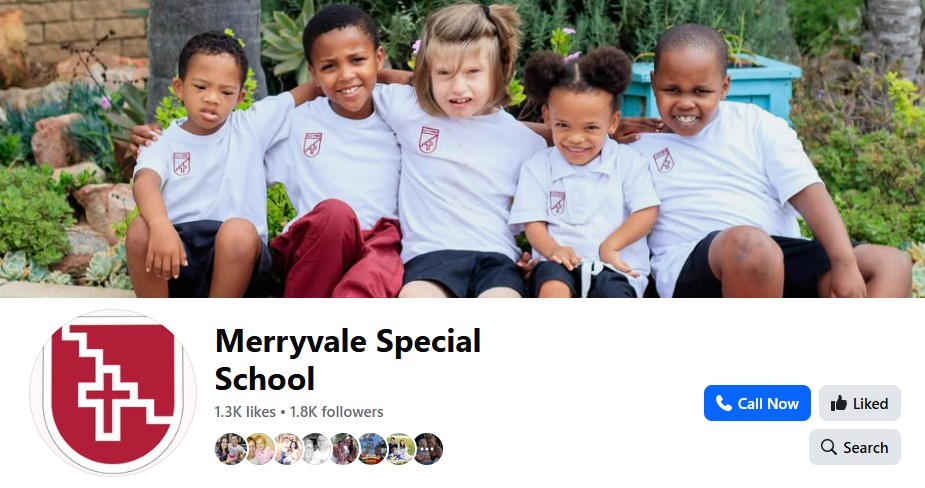Click the phone icon on Call Now
Viewport: 925px width, 488px height.
pyautogui.click(x=723, y=403)
